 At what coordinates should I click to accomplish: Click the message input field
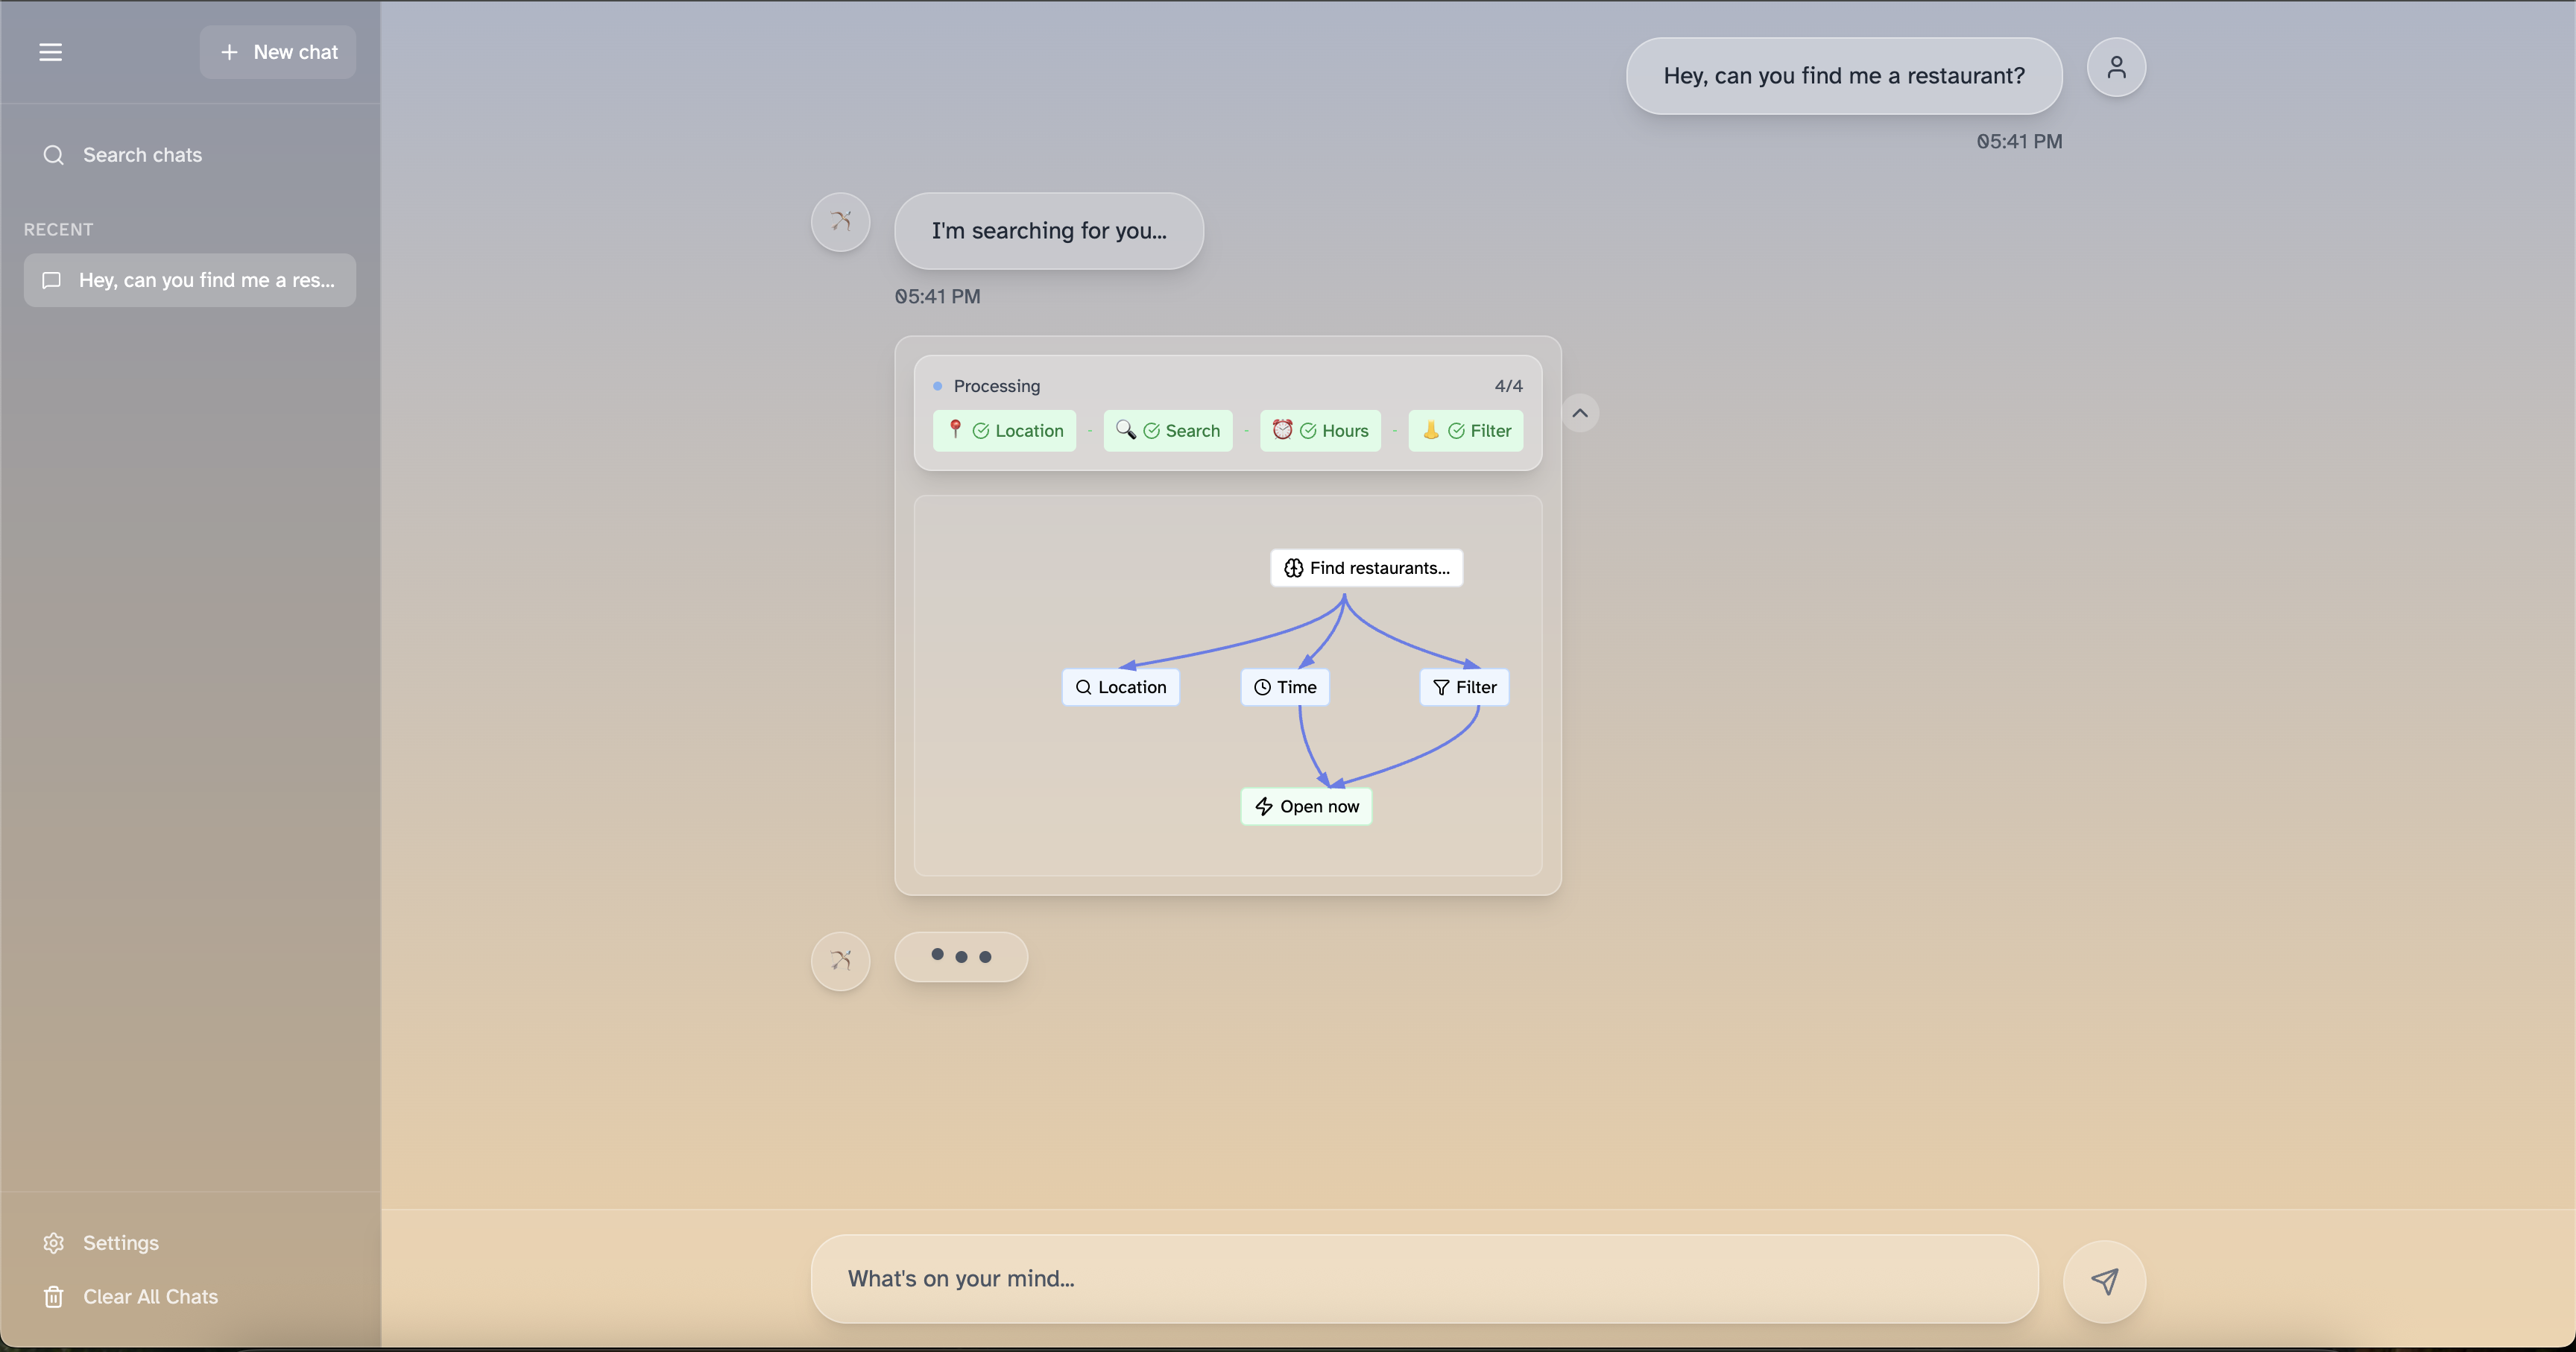pos(1424,1278)
